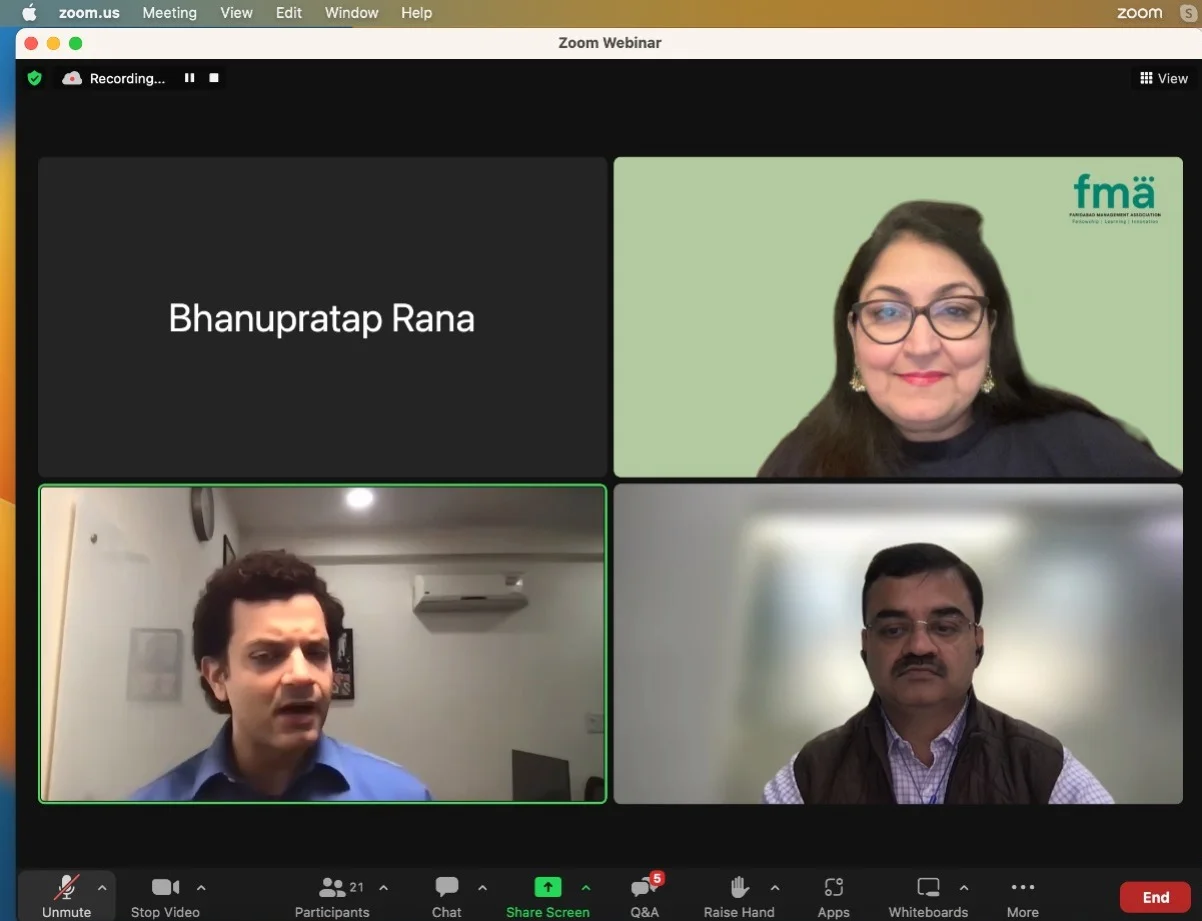1202x921 pixels.
Task: Open Share Screen options chevron
Action: click(586, 887)
